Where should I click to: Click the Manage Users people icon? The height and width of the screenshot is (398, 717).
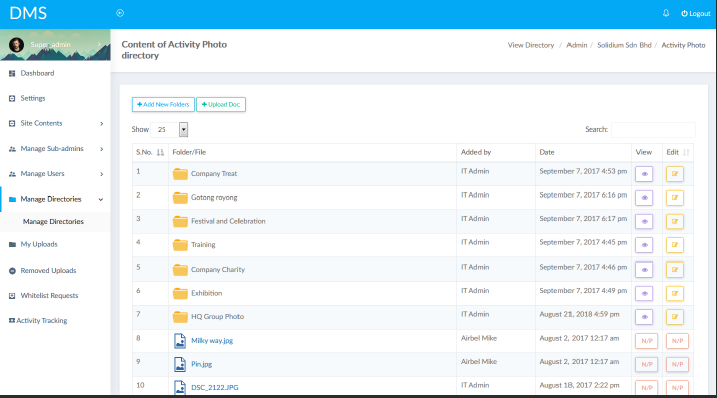pos(12,174)
